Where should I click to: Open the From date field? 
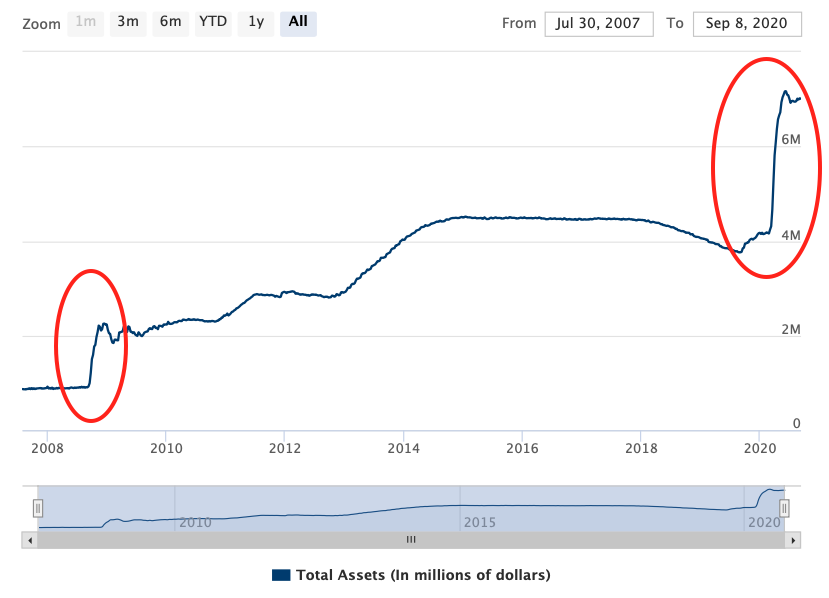coord(598,23)
